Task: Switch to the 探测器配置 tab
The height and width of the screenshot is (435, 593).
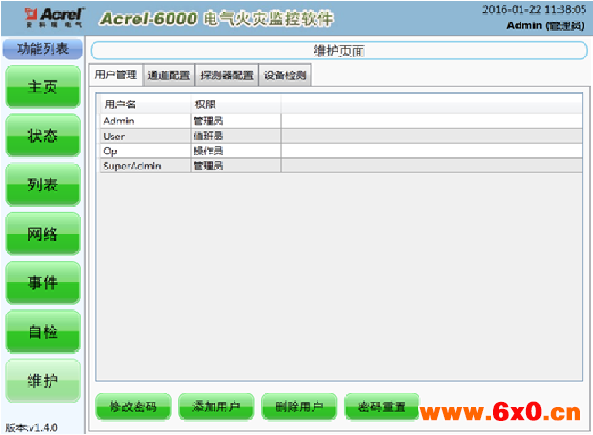Action: click(x=227, y=75)
